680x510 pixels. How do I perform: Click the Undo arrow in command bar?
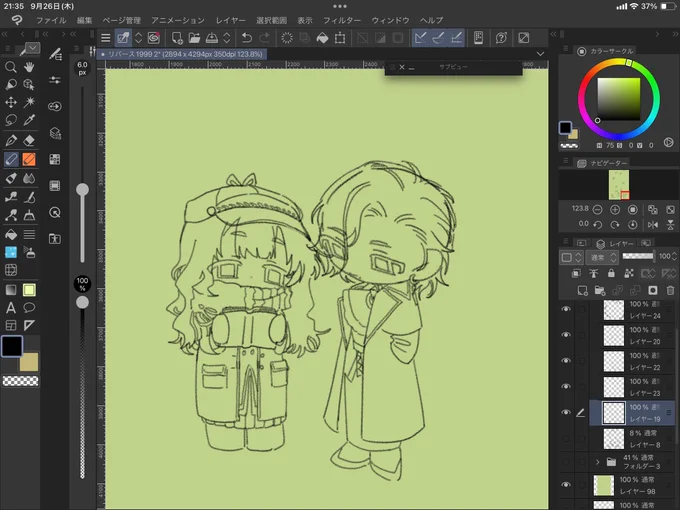tap(247, 38)
